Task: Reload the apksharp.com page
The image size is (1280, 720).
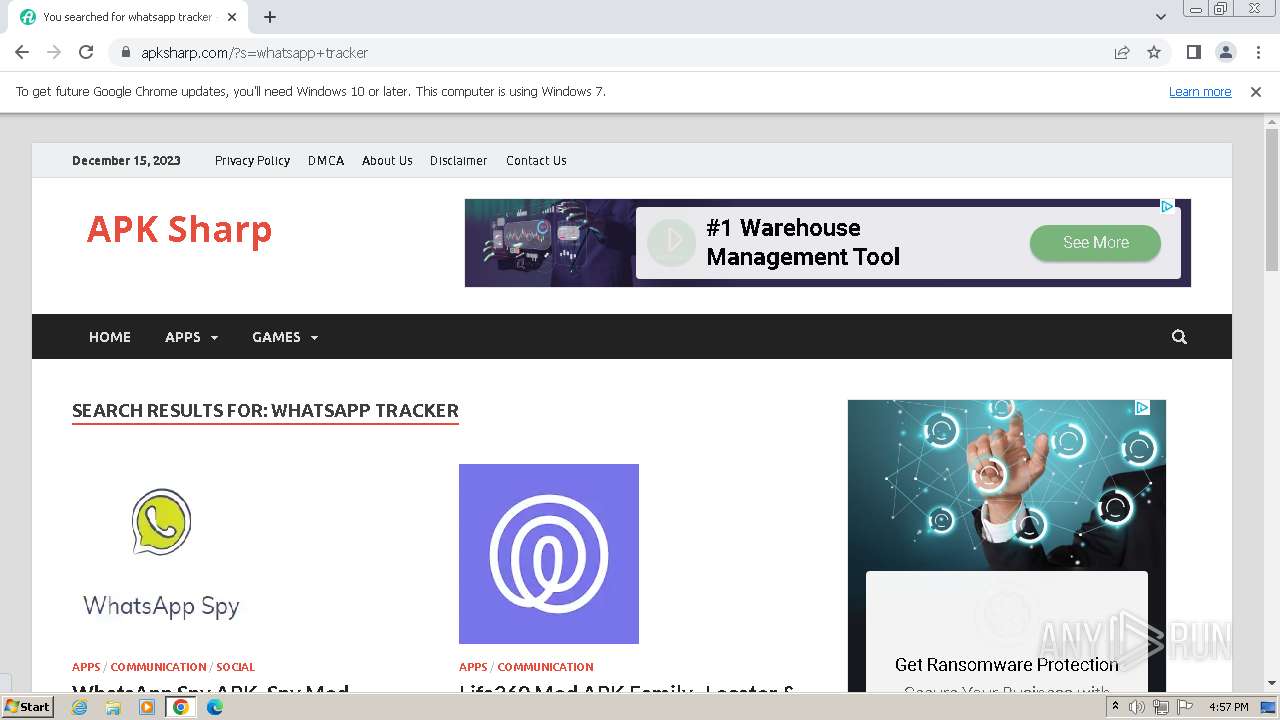Action: coord(86,52)
